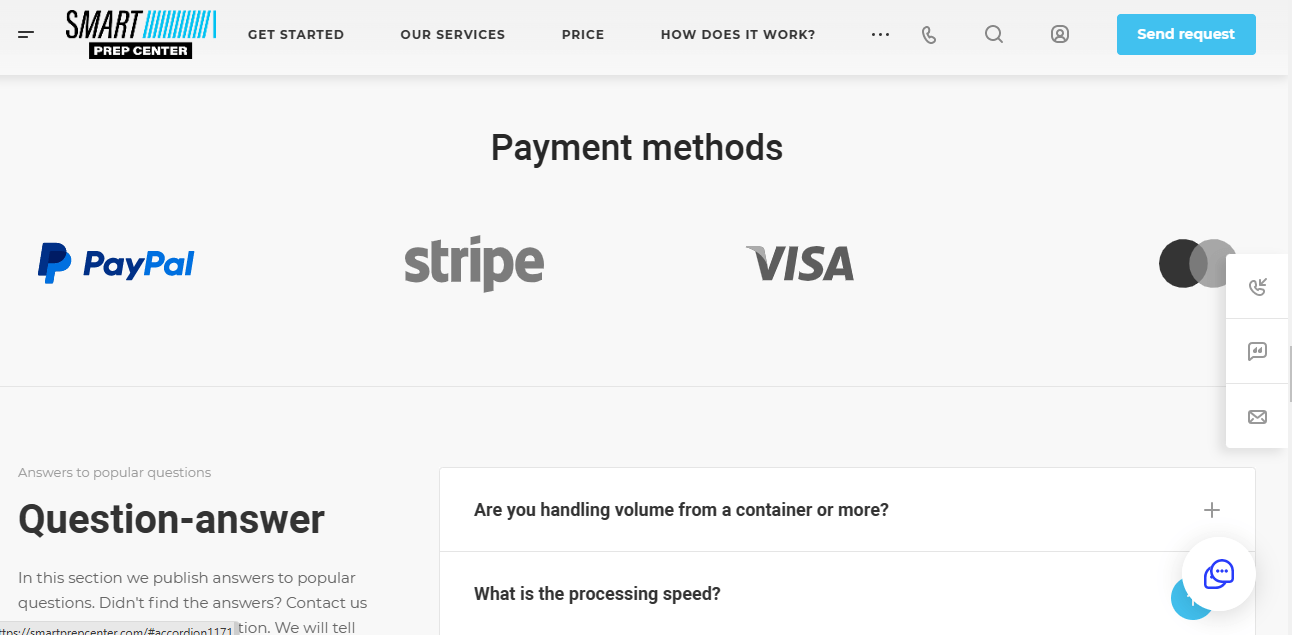Viewport: 1292px width, 635px height.
Task: Click the user account icon
Action: tap(1060, 34)
